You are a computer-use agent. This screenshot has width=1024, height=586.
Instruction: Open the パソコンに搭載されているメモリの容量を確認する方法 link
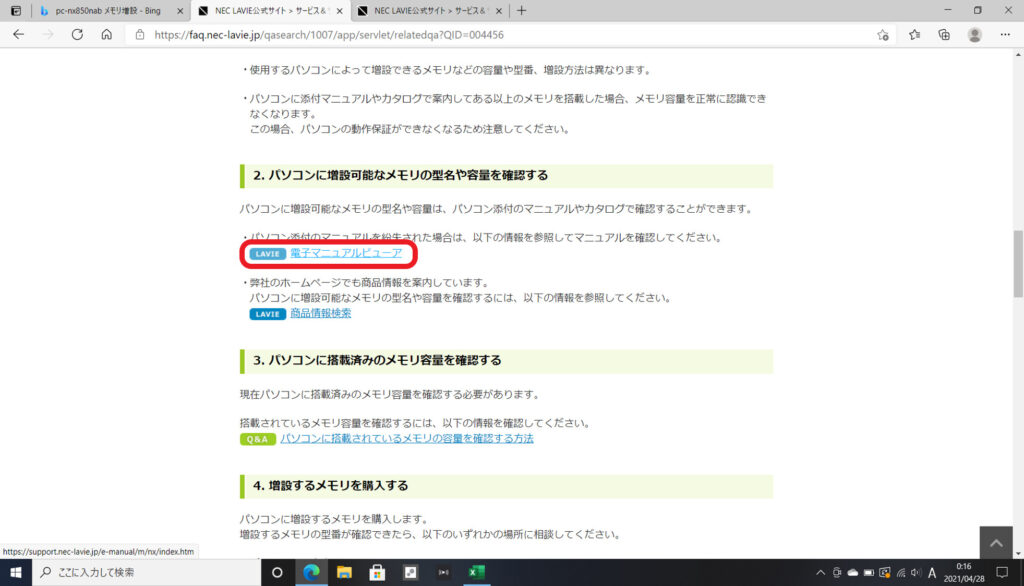[x=407, y=438]
